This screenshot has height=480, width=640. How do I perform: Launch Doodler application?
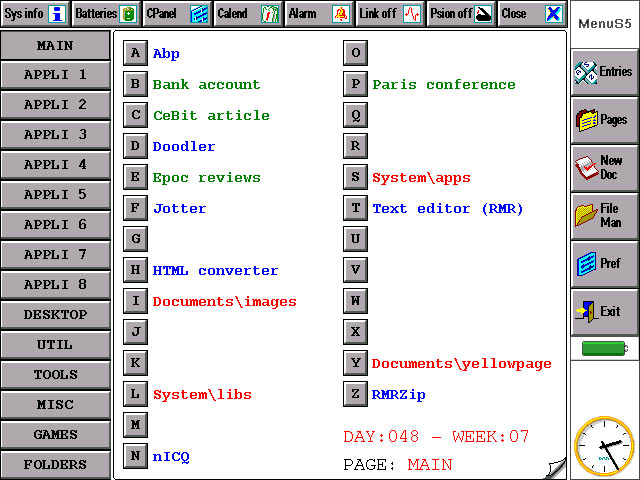pyautogui.click(x=184, y=147)
